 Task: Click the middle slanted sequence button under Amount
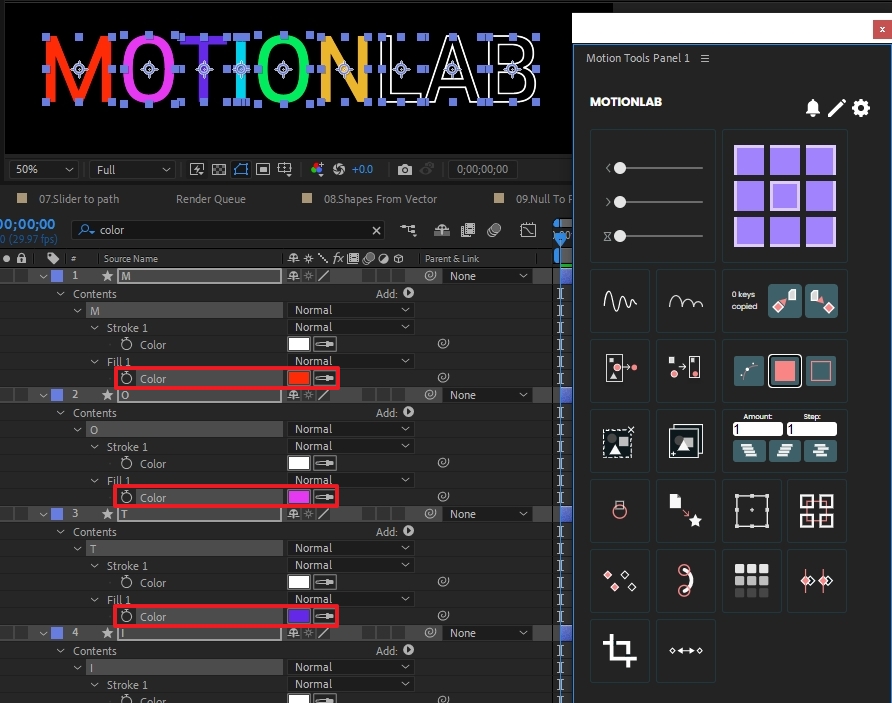(784, 451)
